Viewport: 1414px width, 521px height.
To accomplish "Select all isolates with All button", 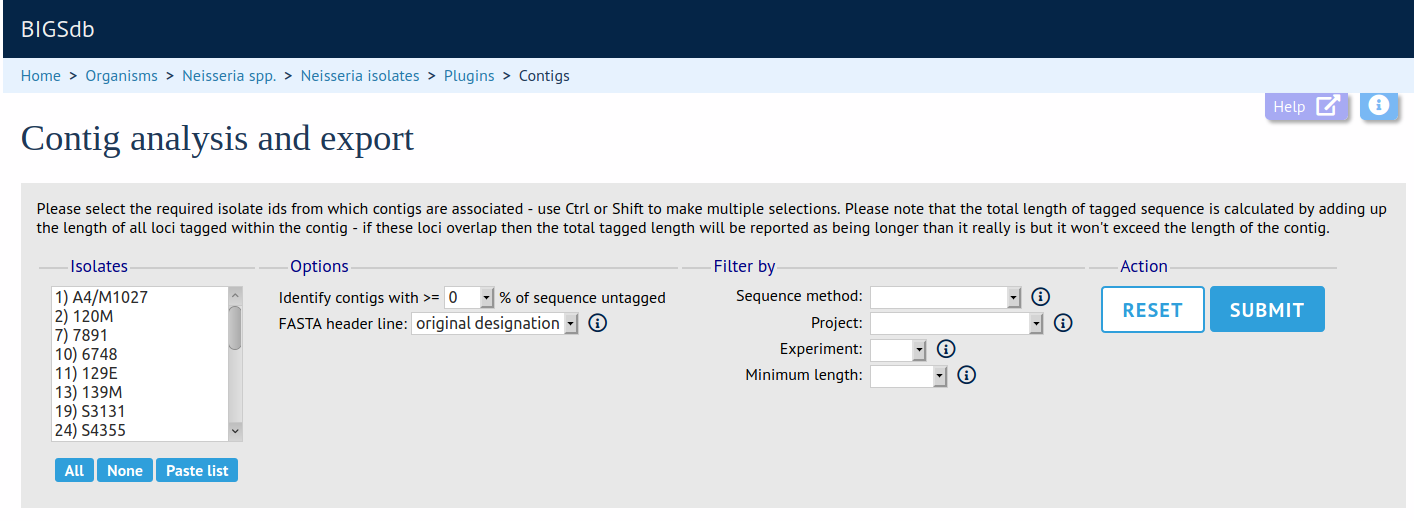I will click(74, 470).
